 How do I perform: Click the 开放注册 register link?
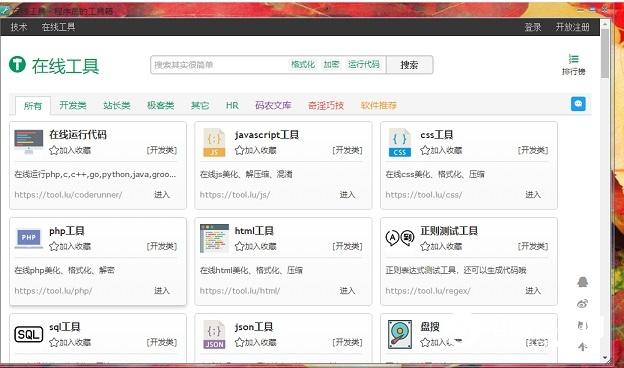[572, 27]
